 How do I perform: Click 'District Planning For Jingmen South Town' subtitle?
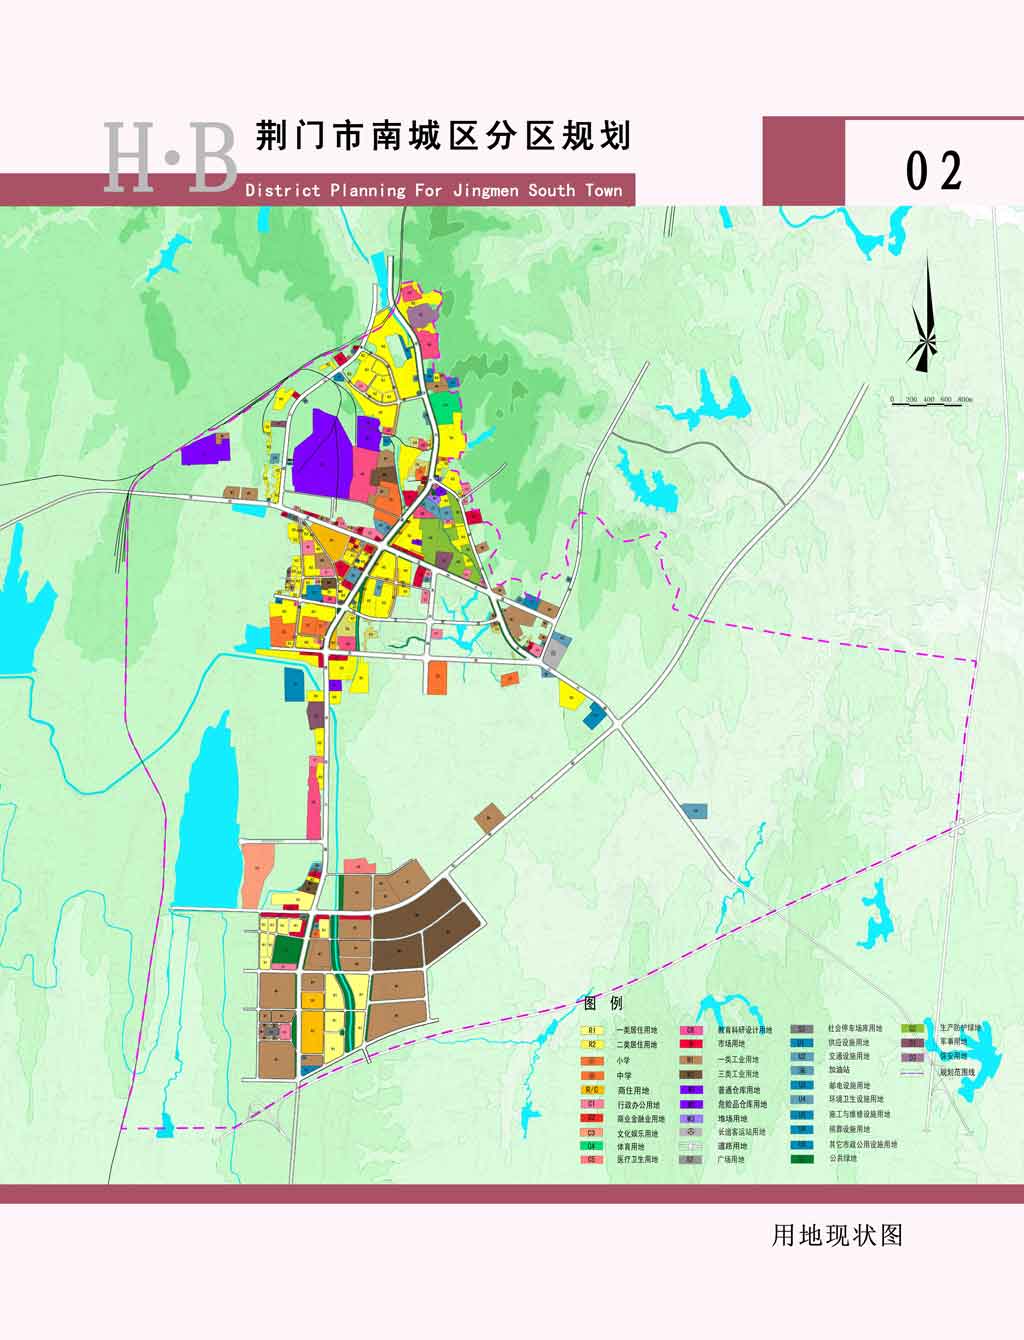click(433, 190)
